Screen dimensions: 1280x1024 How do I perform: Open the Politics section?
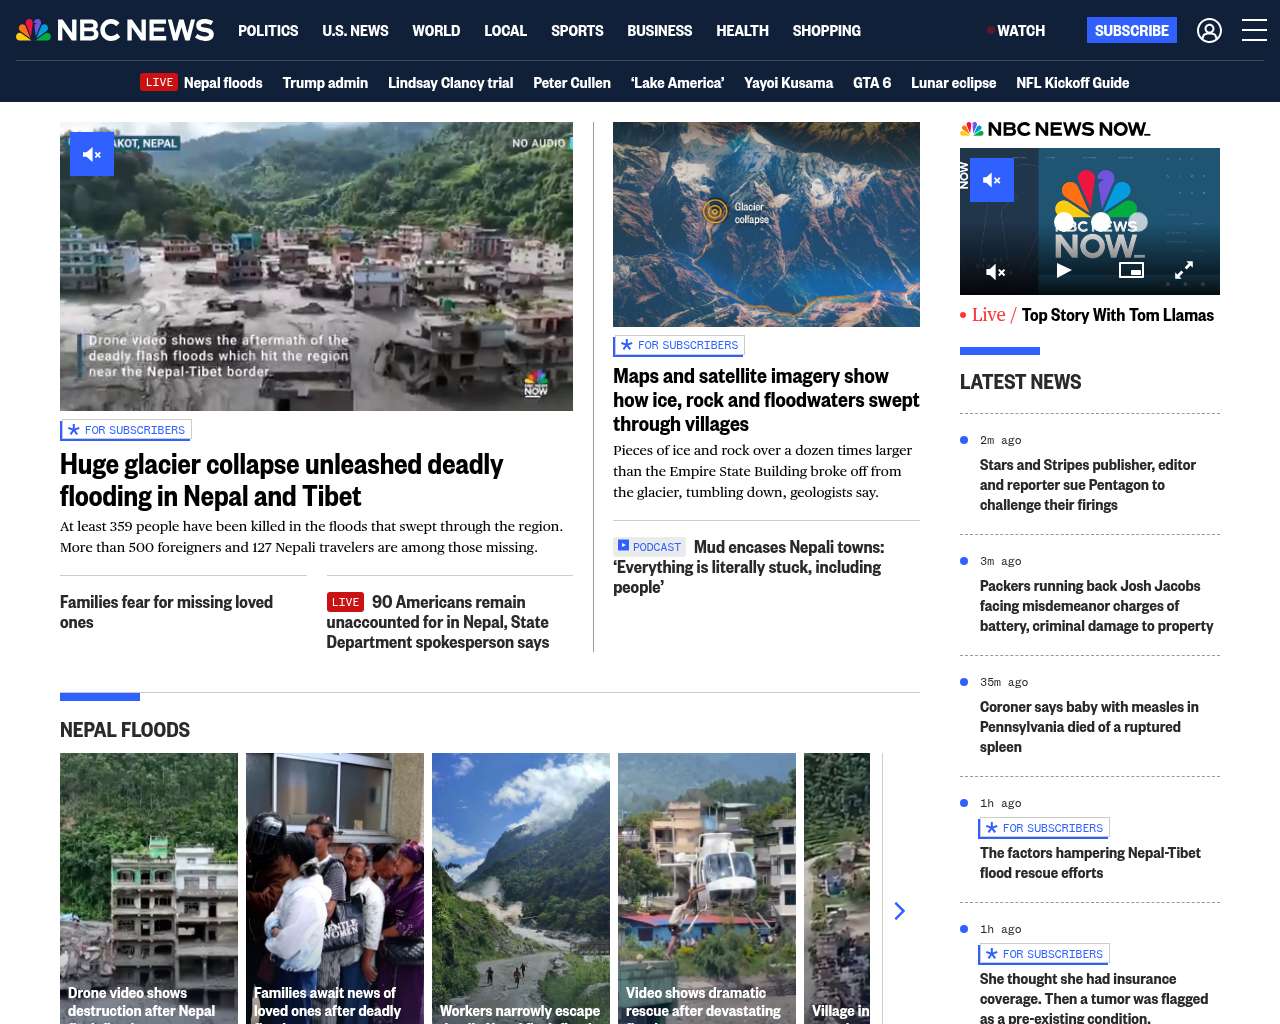pos(268,31)
